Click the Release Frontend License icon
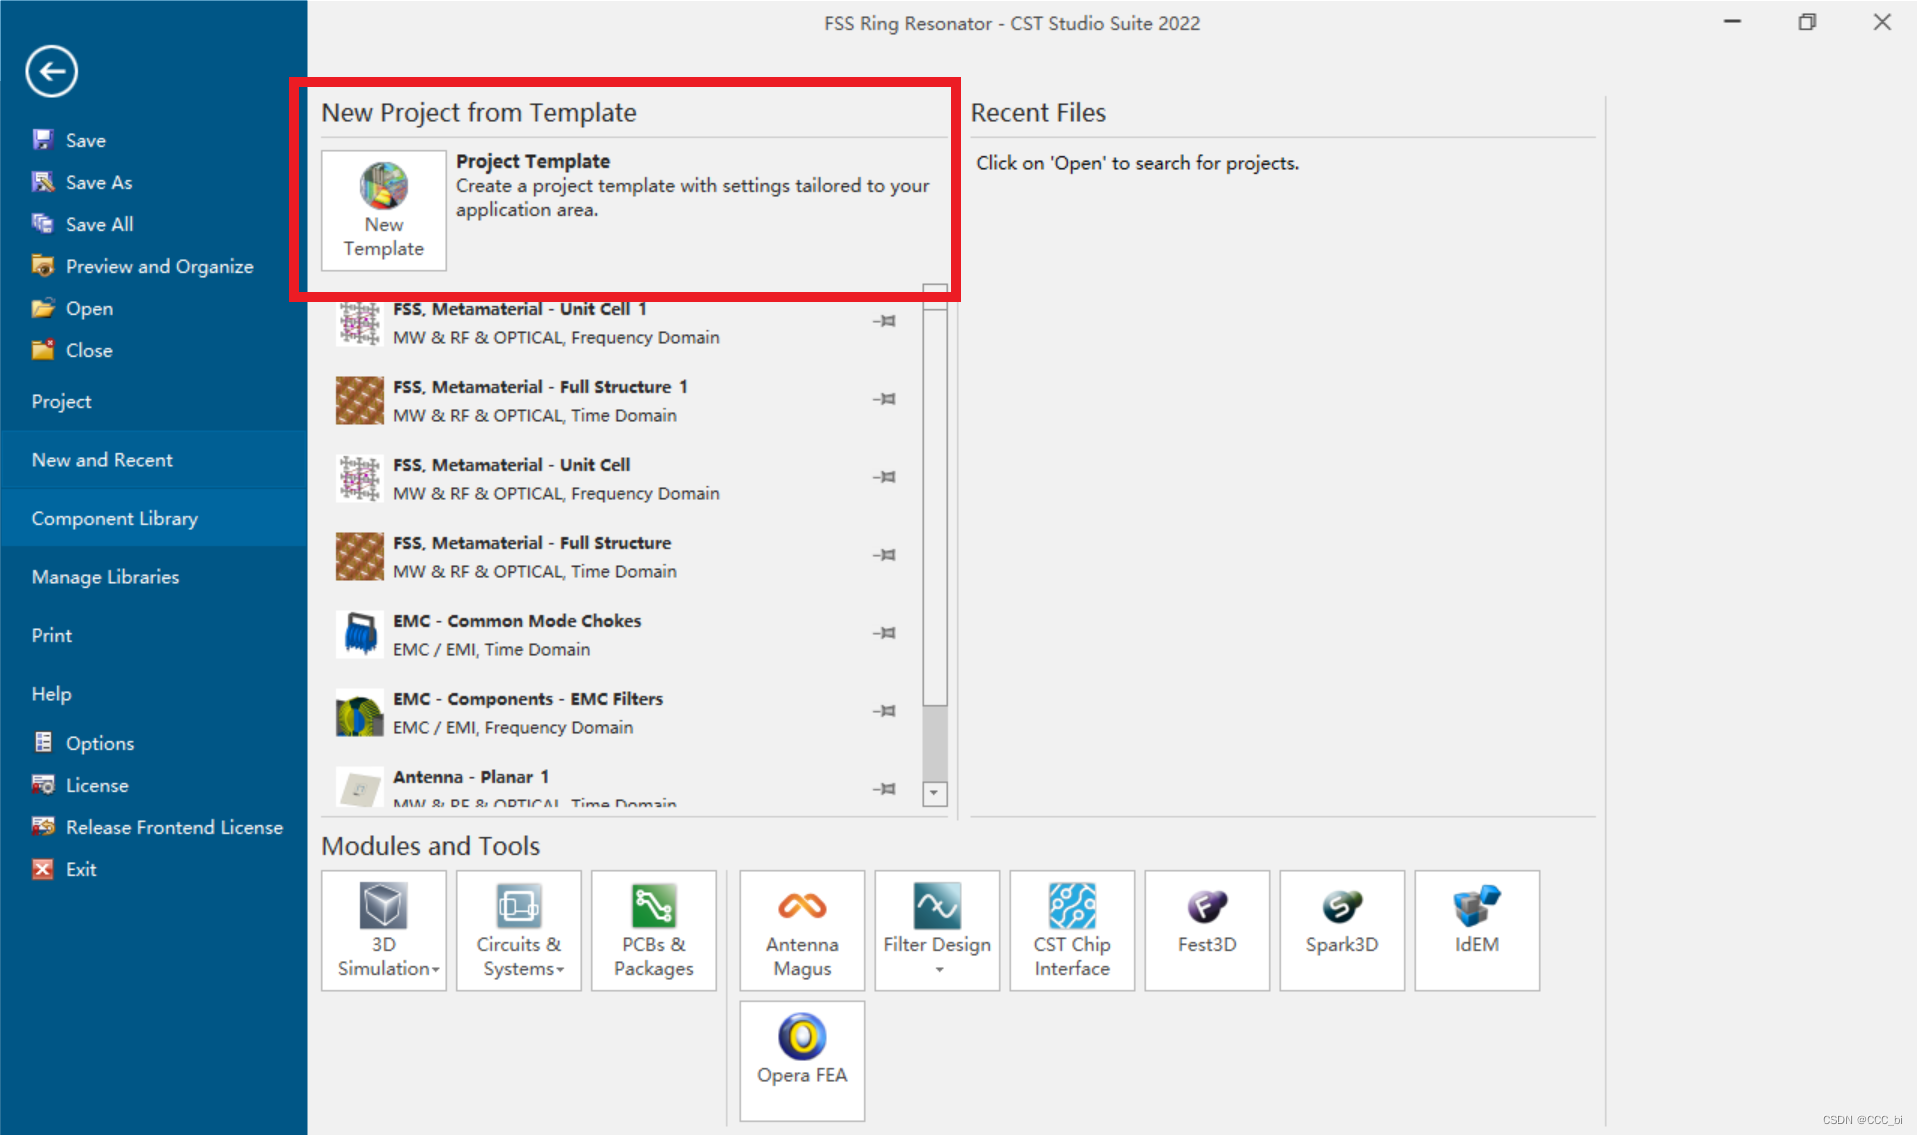1917x1135 pixels. click(43, 827)
